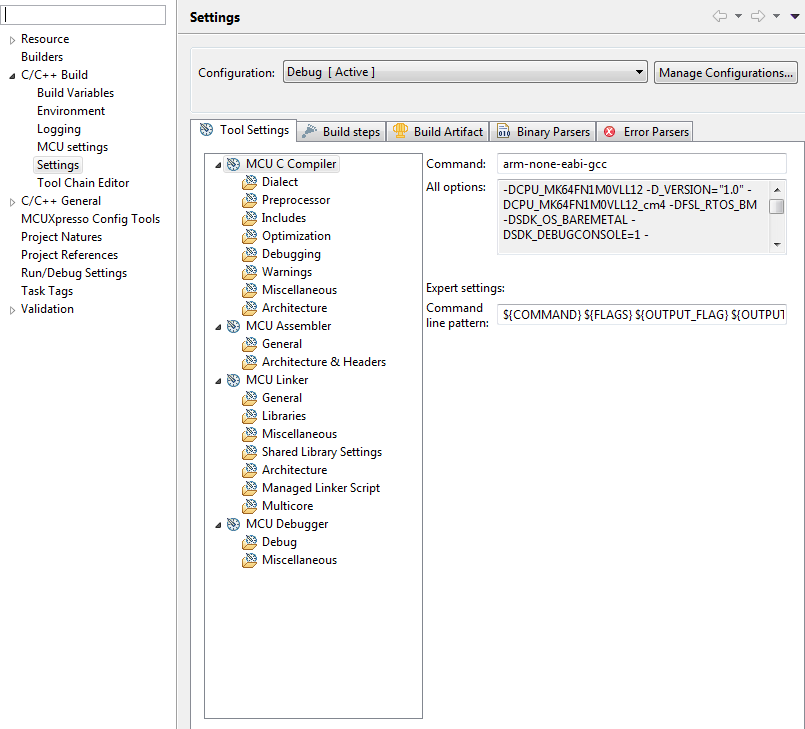
Task: Click the All options scroll up arrow
Action: (777, 190)
